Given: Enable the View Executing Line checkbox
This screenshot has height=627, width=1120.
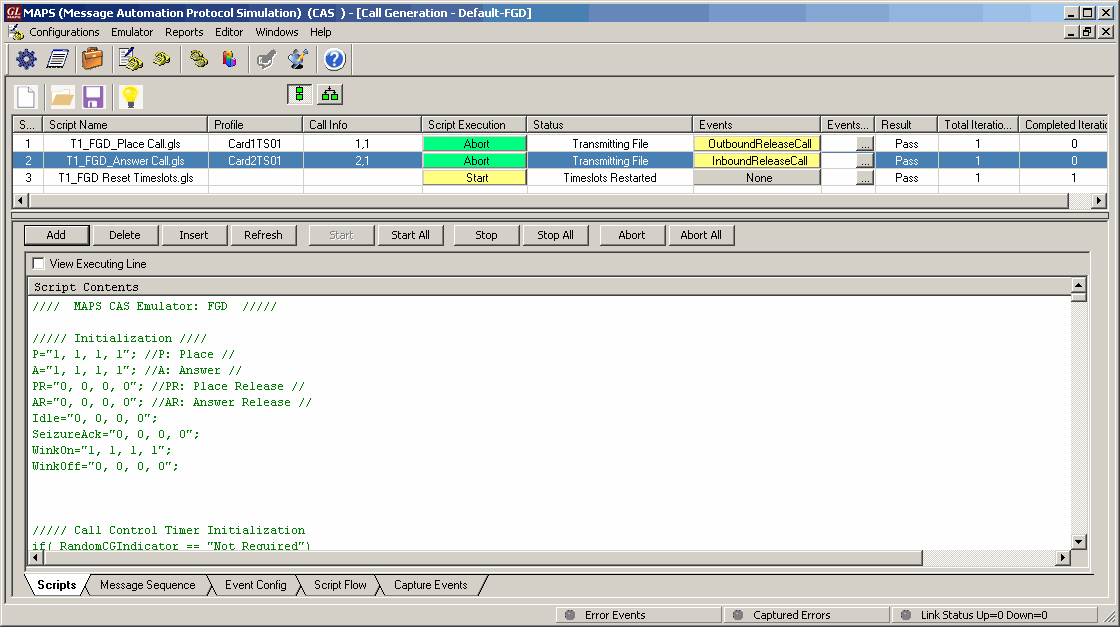Looking at the screenshot, I should click(x=39, y=264).
